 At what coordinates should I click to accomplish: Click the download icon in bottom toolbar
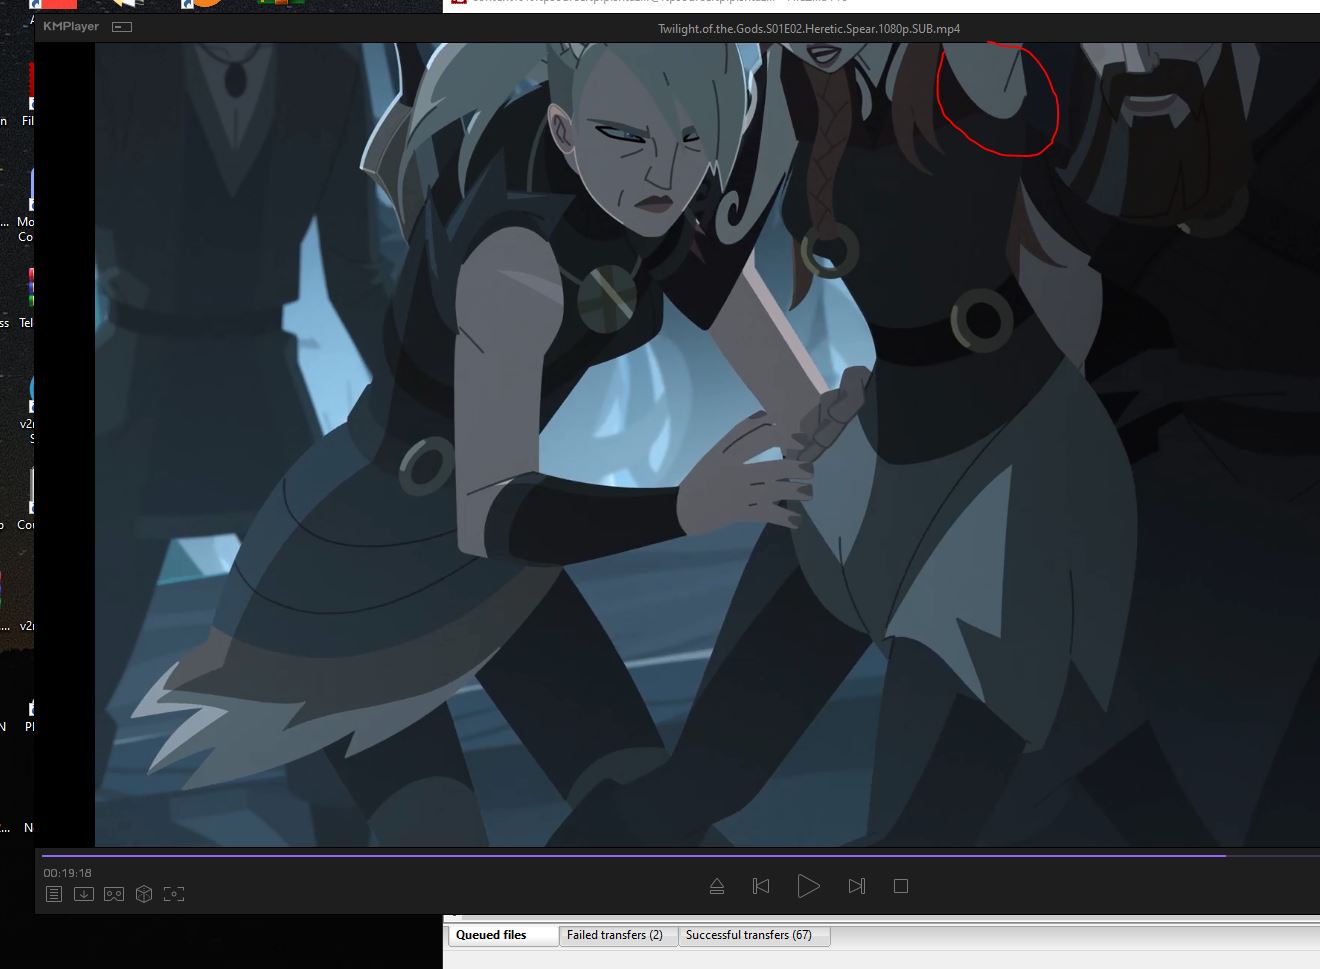tap(84, 894)
